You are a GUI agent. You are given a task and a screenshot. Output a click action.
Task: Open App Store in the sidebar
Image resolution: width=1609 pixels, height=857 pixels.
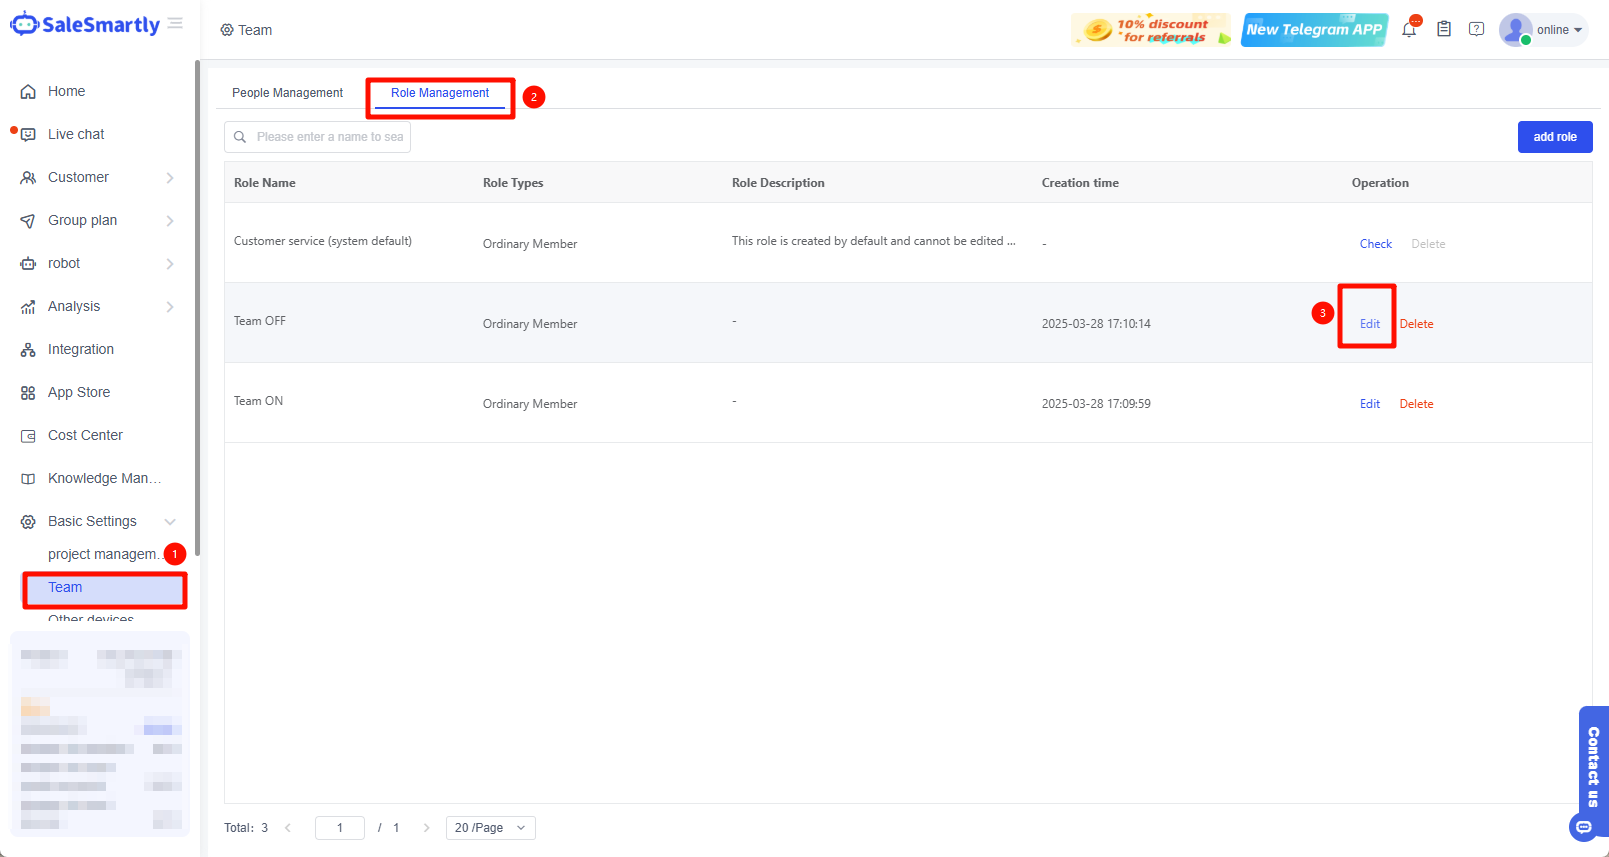pos(79,392)
